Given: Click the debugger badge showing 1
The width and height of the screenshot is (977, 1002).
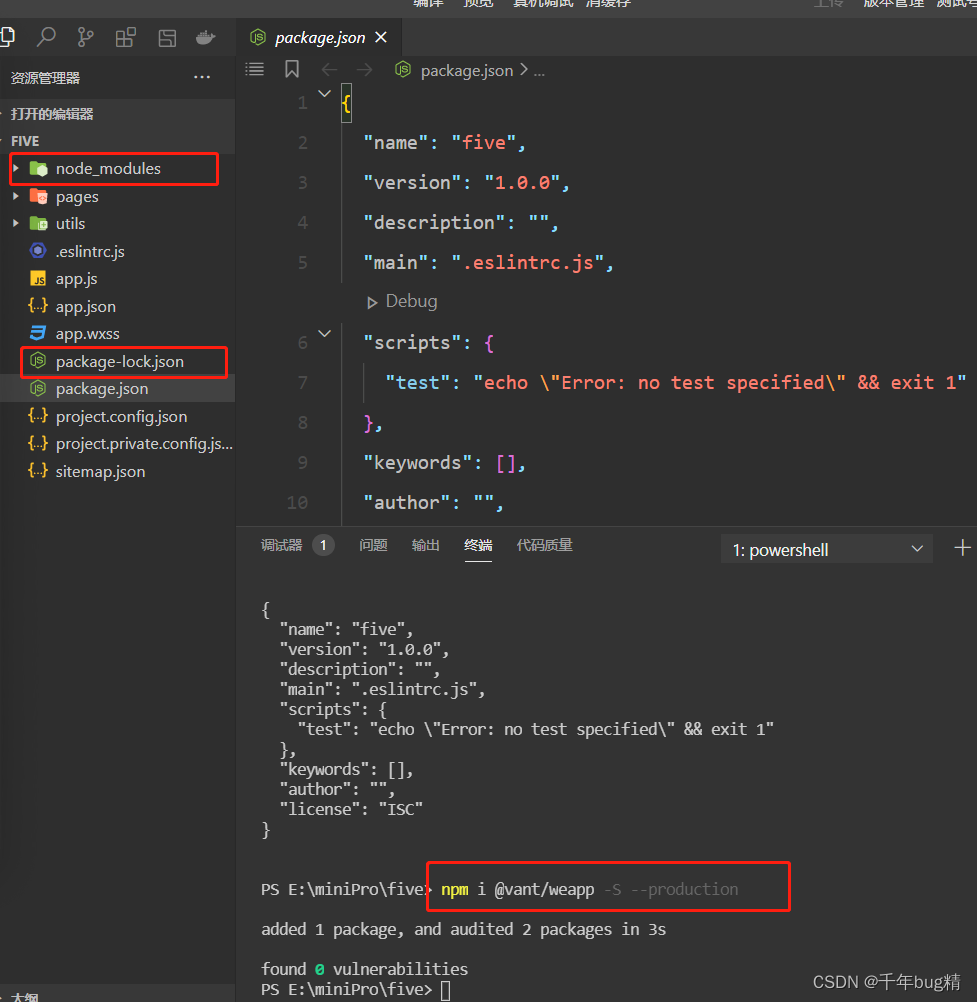Looking at the screenshot, I should click(323, 545).
